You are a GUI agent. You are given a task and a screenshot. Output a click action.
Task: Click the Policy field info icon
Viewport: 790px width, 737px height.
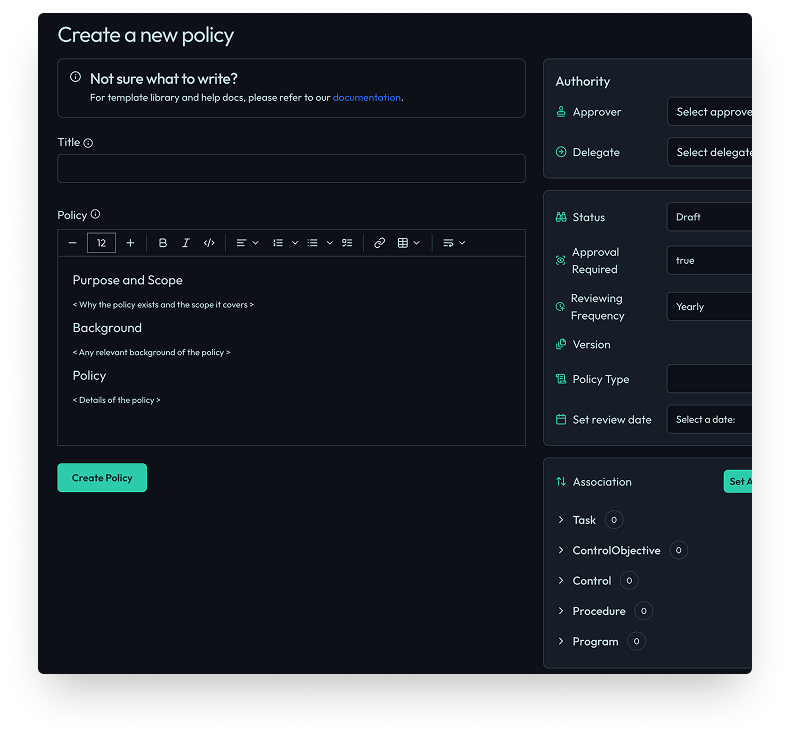pyautogui.click(x=96, y=215)
